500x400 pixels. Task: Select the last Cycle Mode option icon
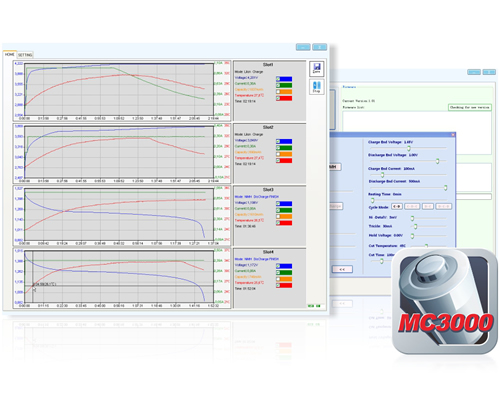[x=444, y=207]
